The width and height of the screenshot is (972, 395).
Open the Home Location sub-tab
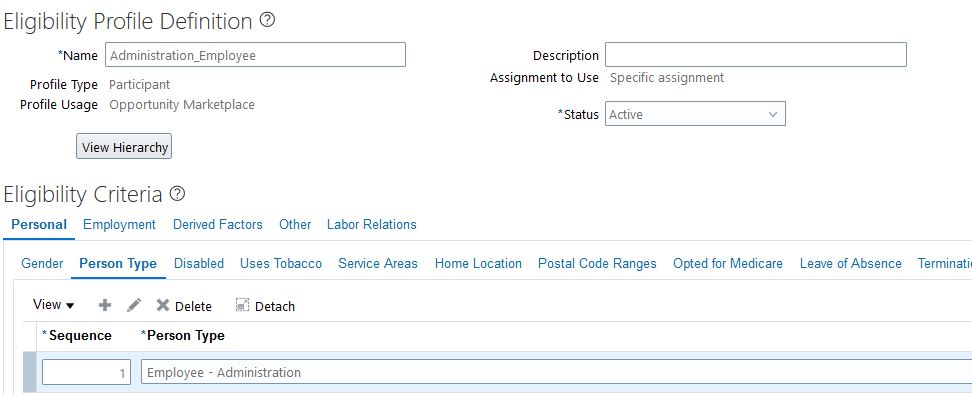point(479,264)
